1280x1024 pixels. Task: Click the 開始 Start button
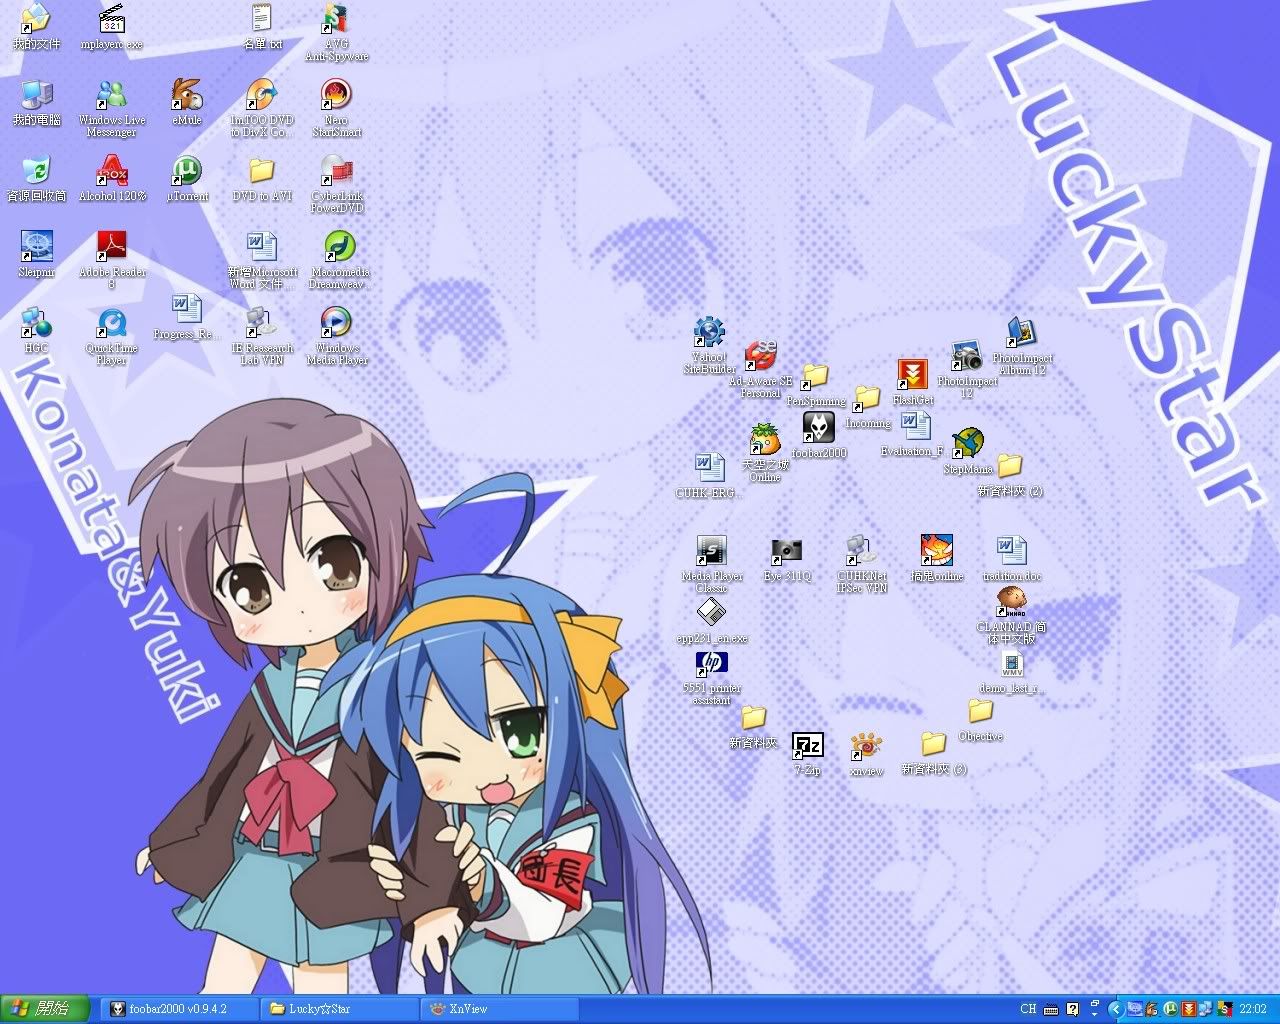[47, 1009]
